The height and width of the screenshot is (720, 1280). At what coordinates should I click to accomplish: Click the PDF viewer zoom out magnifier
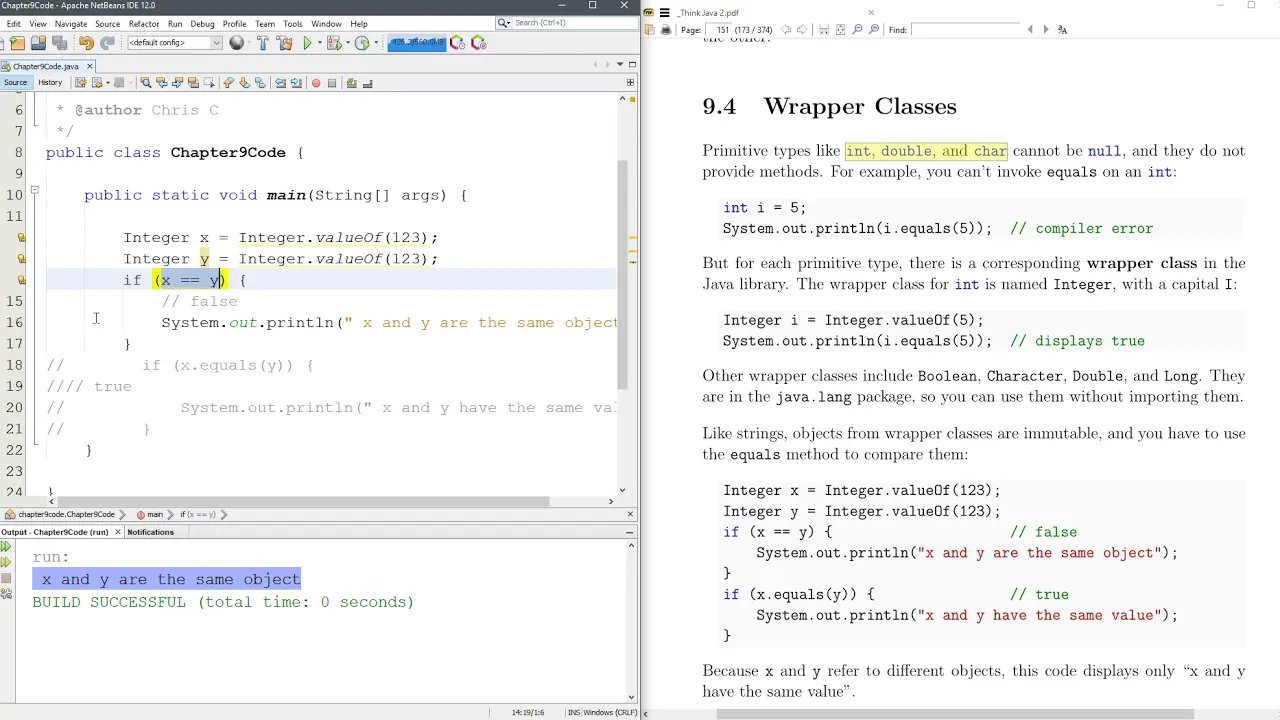coord(857,30)
